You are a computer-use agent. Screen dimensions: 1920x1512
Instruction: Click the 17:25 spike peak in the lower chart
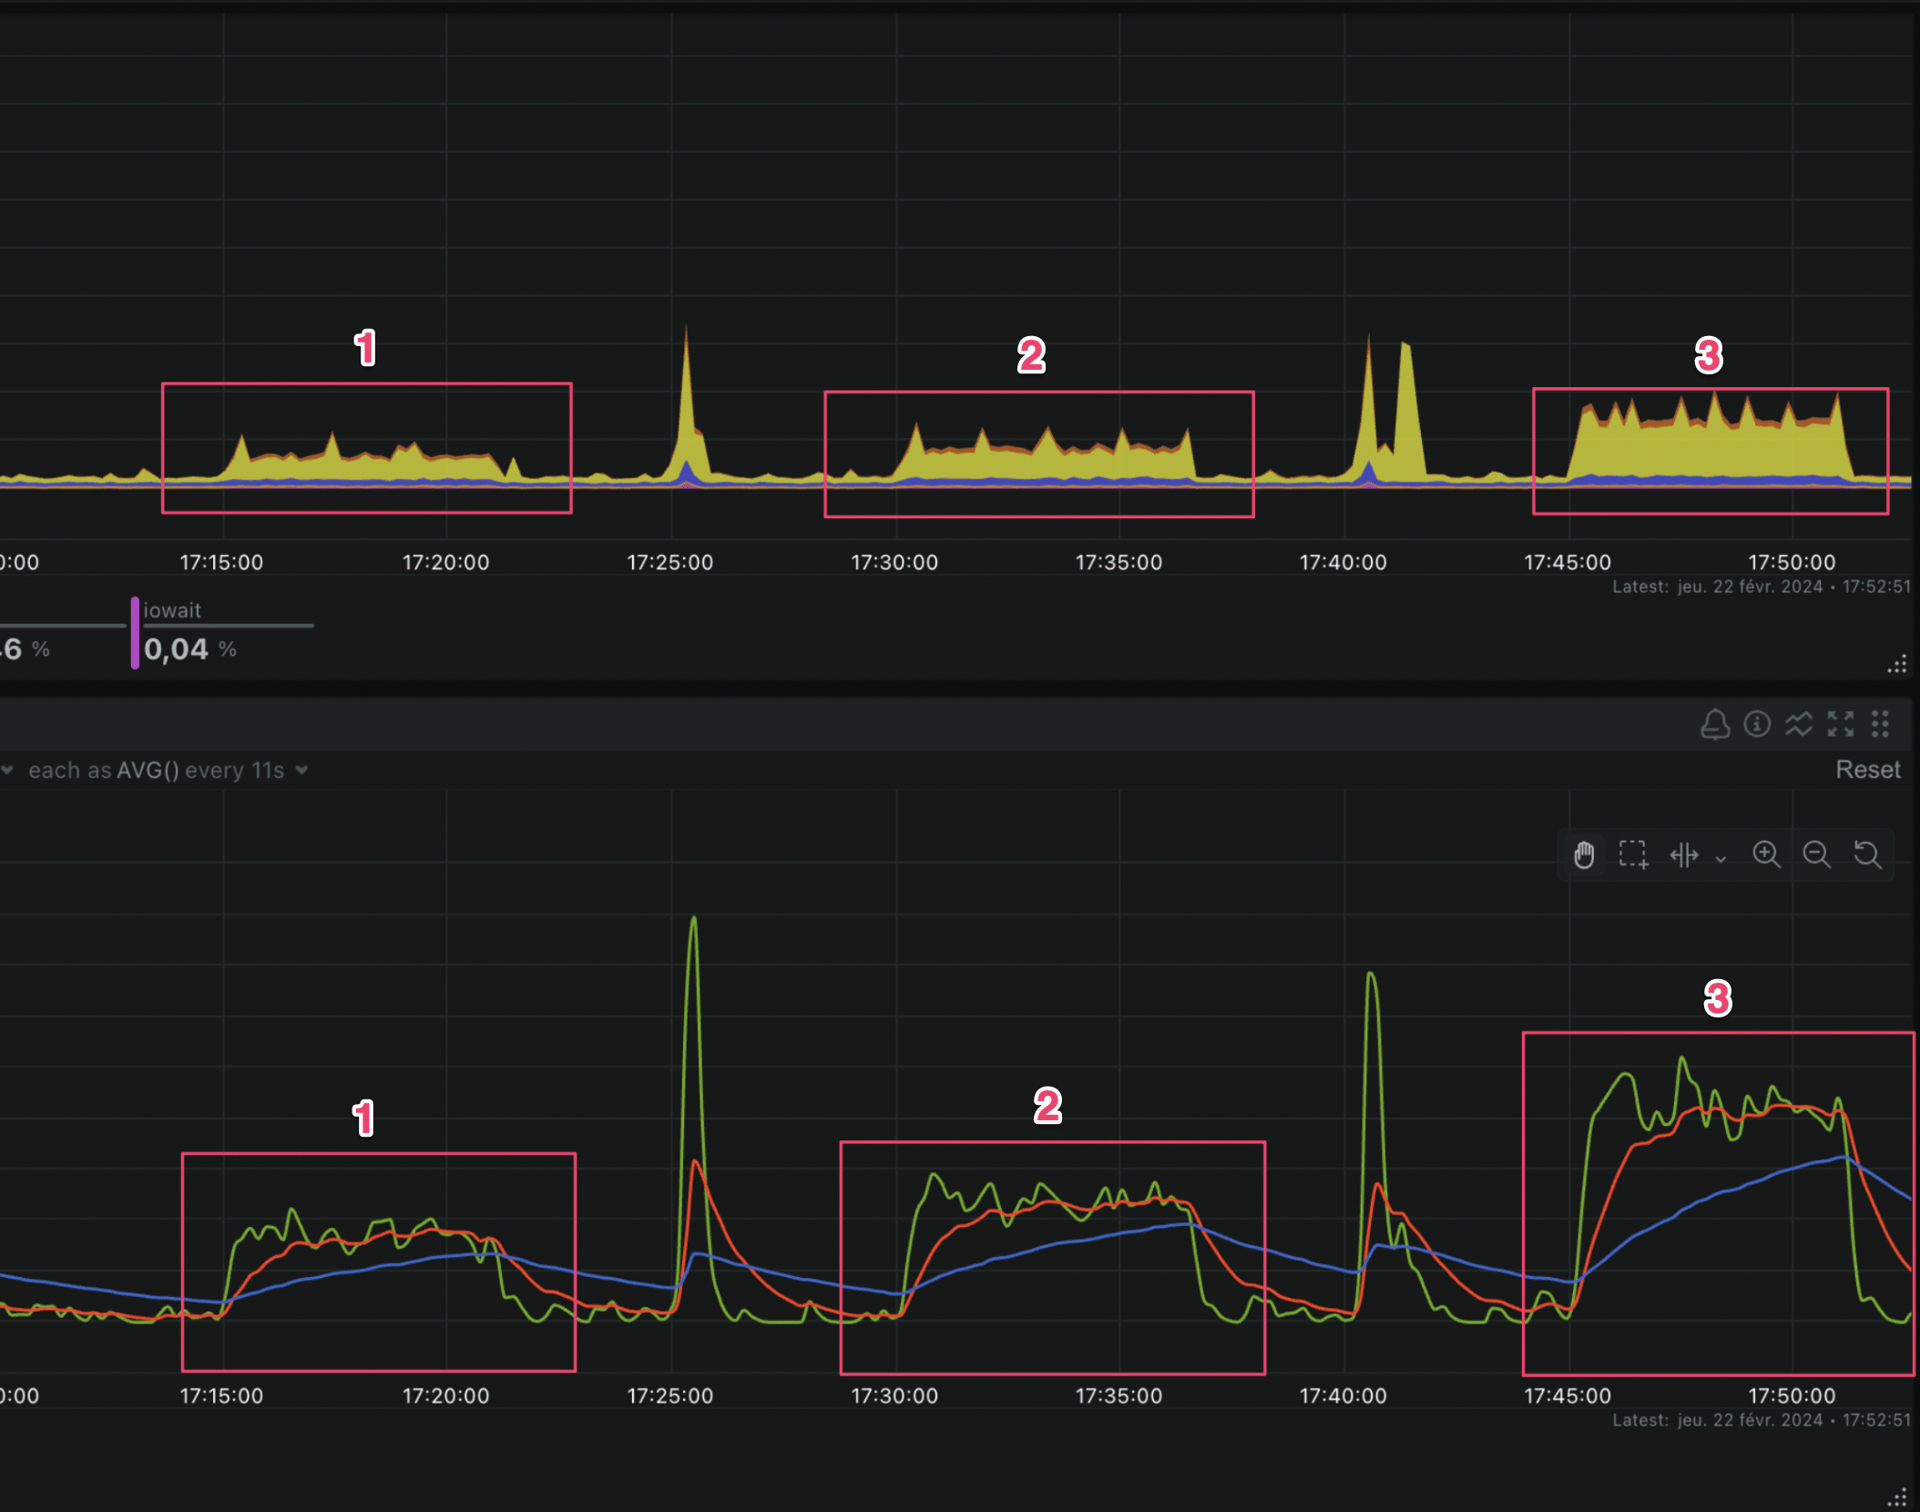coord(693,920)
